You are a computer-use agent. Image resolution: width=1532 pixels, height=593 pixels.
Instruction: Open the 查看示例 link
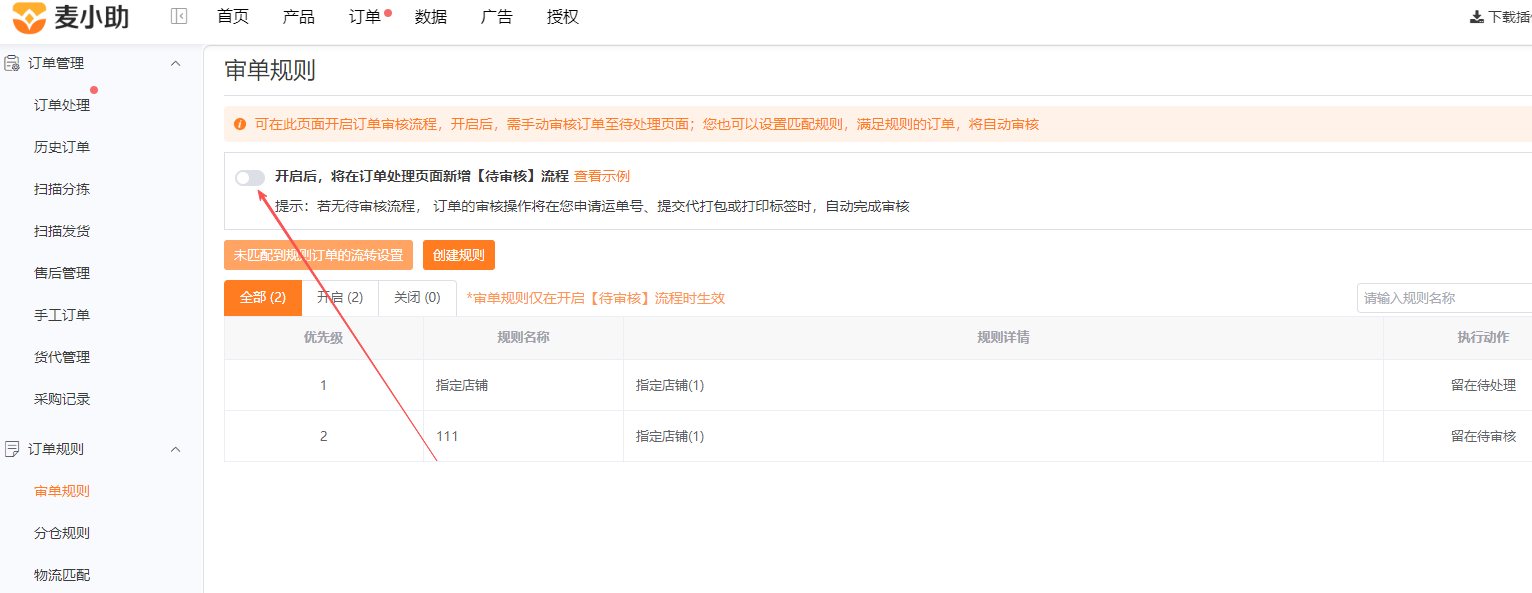coord(602,176)
